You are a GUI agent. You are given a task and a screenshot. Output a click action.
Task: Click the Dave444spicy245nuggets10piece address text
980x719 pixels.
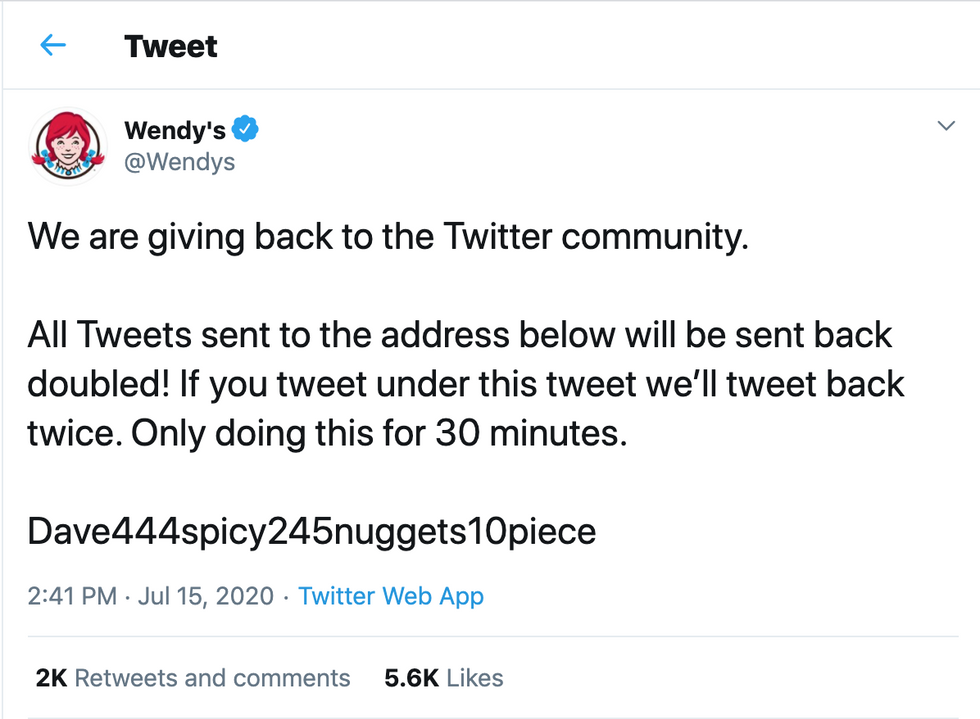click(311, 531)
